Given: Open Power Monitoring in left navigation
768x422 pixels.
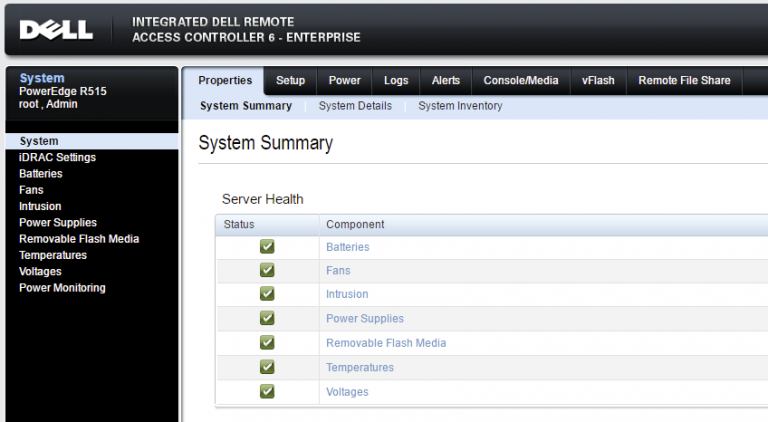Looking at the screenshot, I should [x=62, y=288].
